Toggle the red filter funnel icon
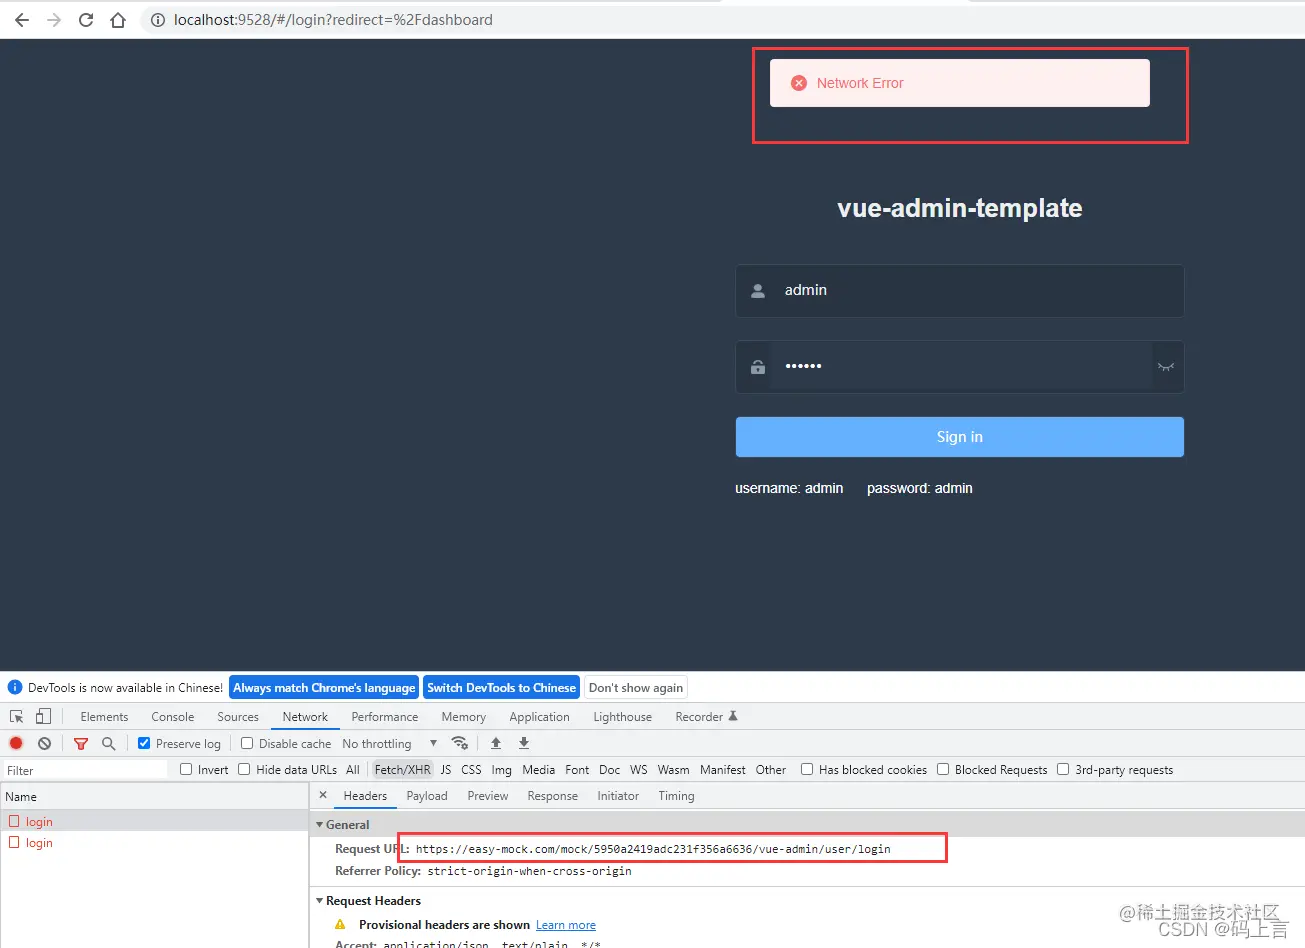 81,743
